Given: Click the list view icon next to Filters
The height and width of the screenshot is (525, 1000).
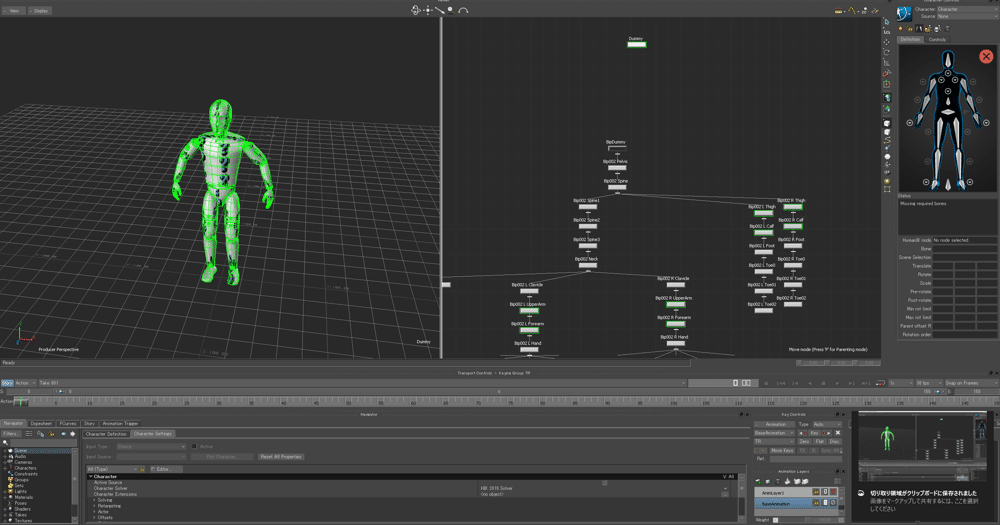Looking at the screenshot, I should pos(29,434).
